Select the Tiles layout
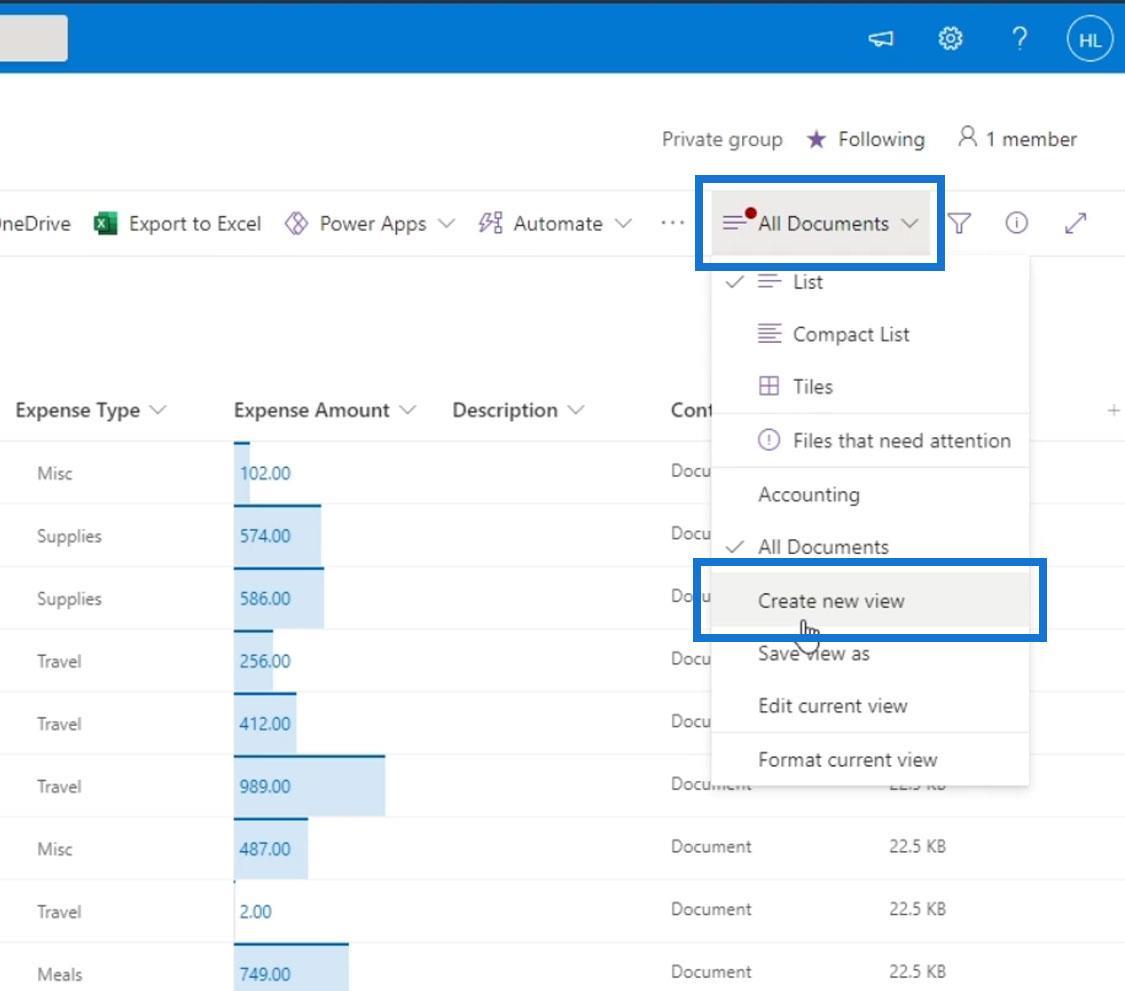The width and height of the screenshot is (1125, 991). click(870, 387)
